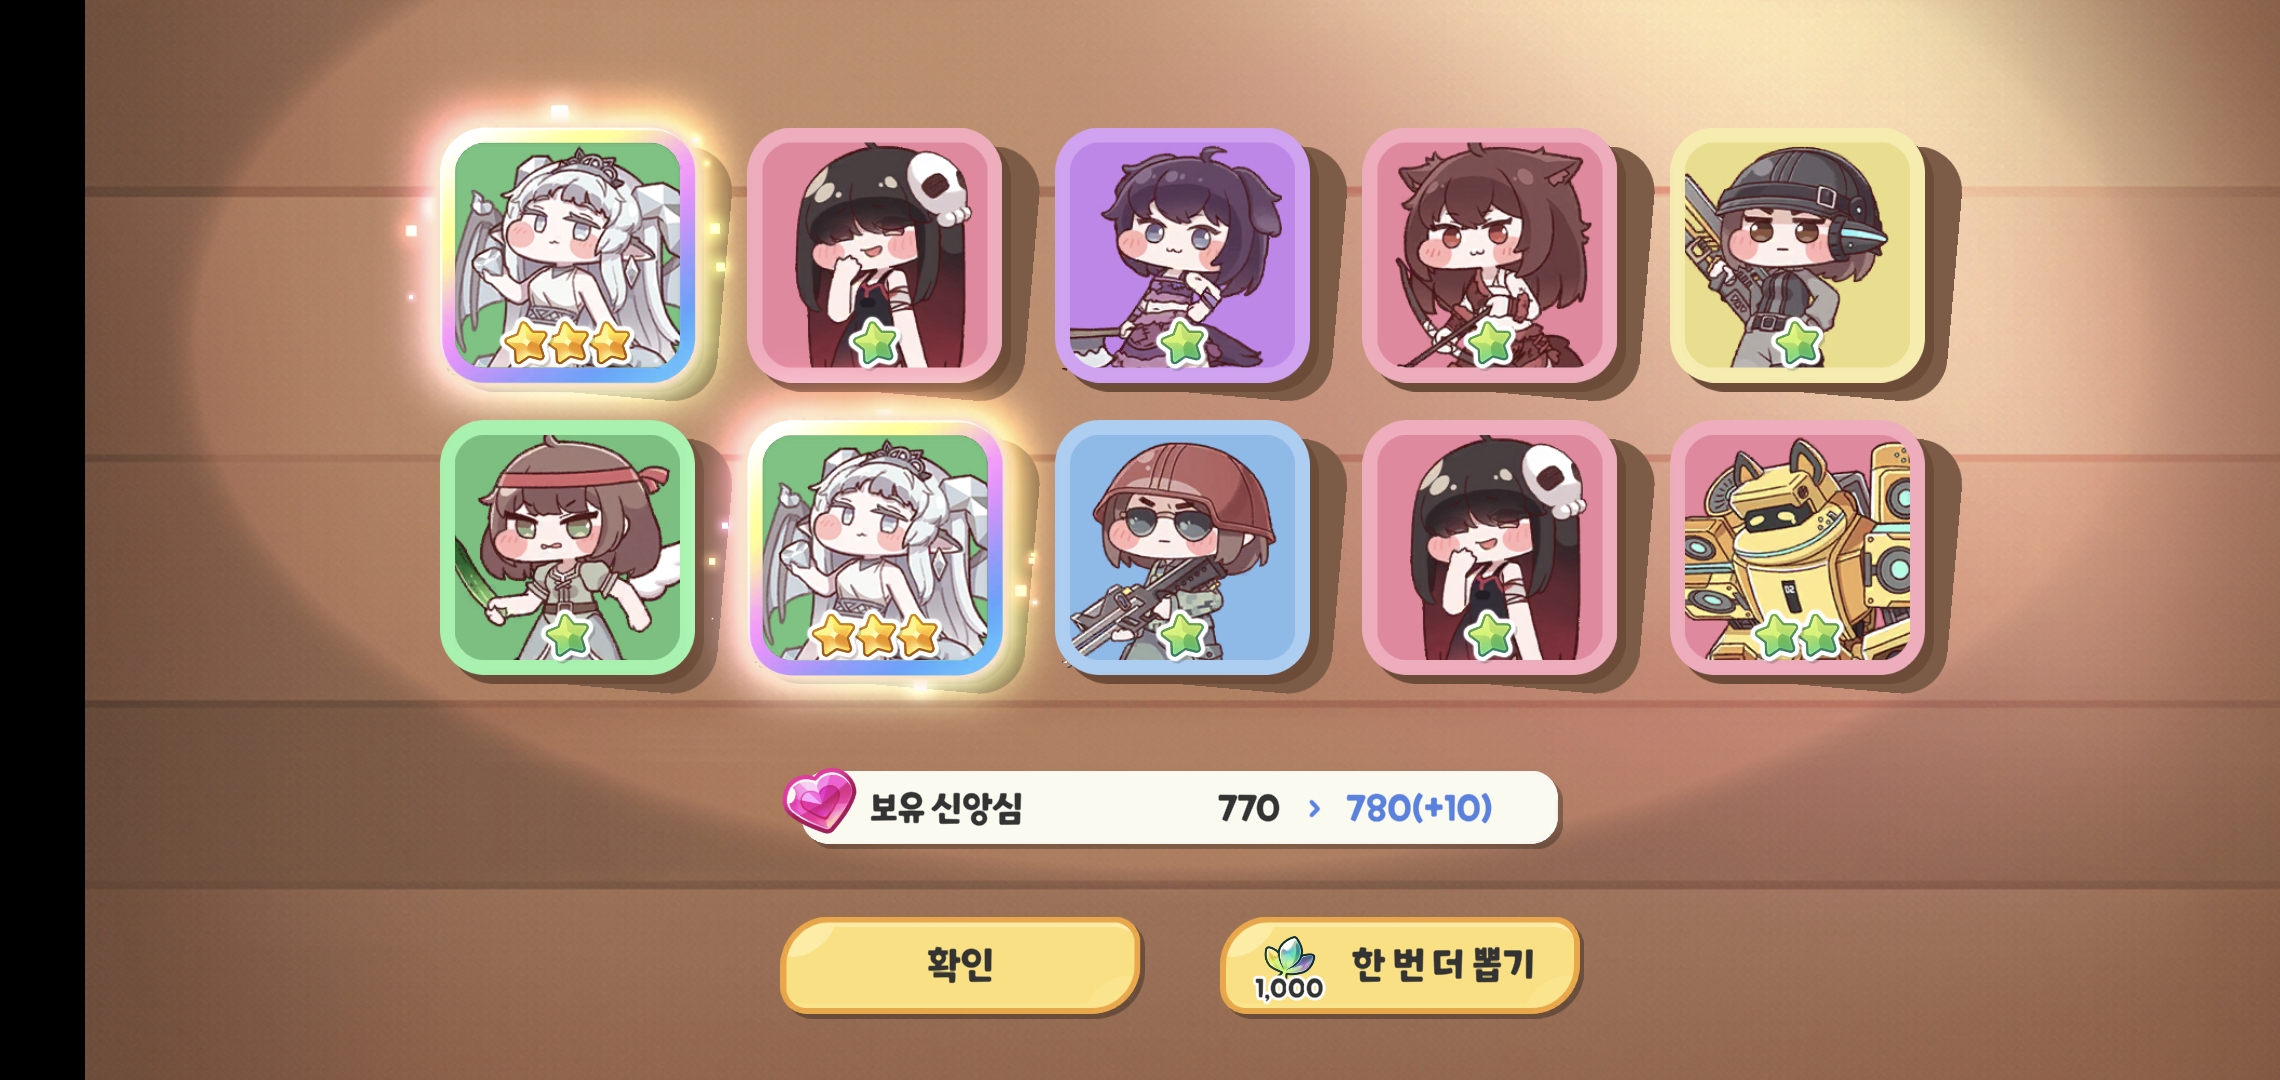Screen dimensions: 2280x1080
Task: Click the green star on purple girl card
Action: coord(1183,343)
